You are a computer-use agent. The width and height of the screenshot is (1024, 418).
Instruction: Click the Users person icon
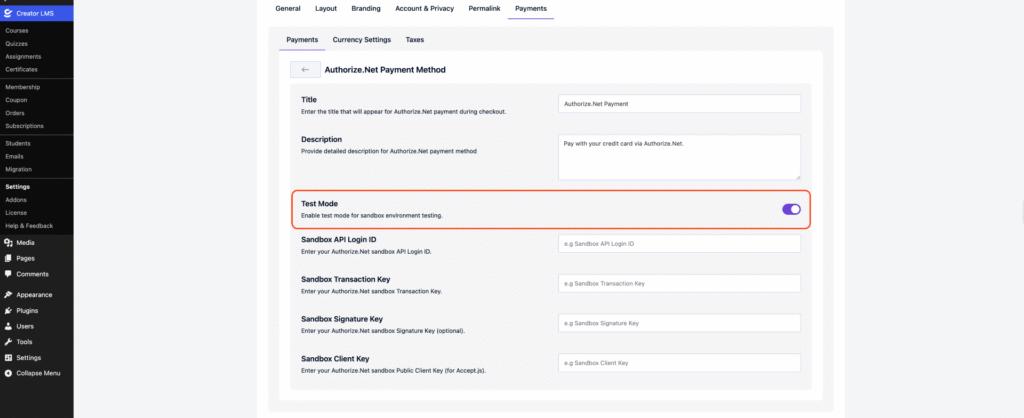pyautogui.click(x=8, y=326)
